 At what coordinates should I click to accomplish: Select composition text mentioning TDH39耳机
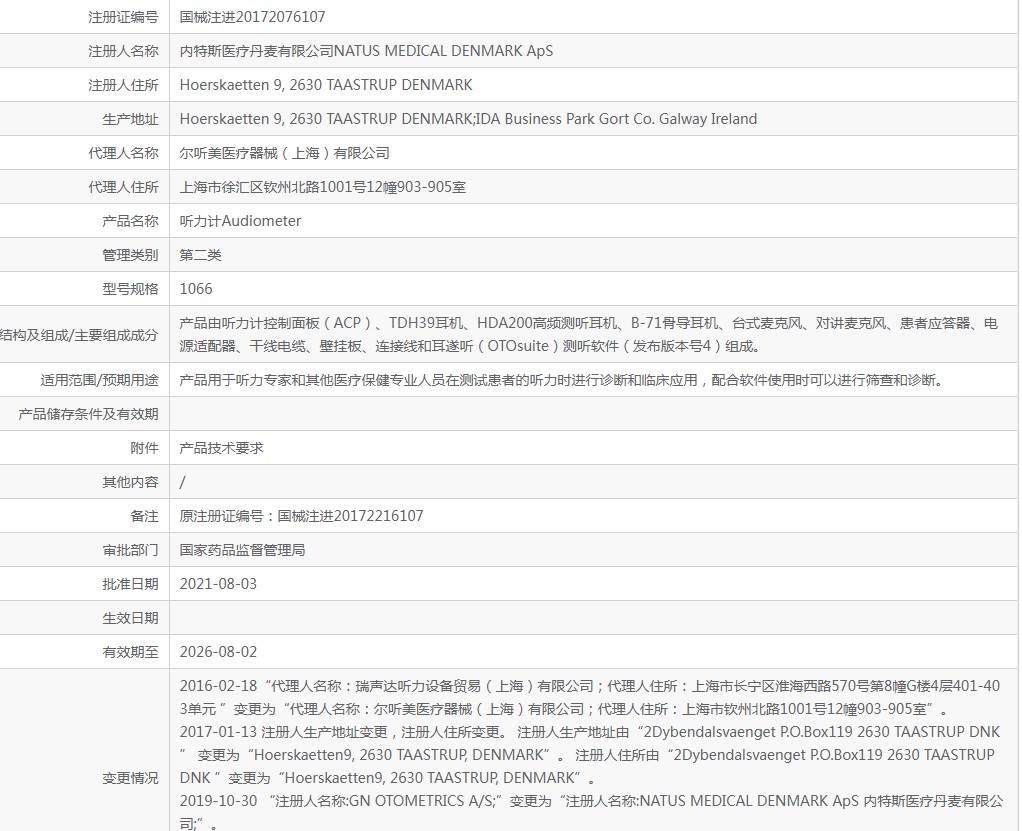click(589, 334)
